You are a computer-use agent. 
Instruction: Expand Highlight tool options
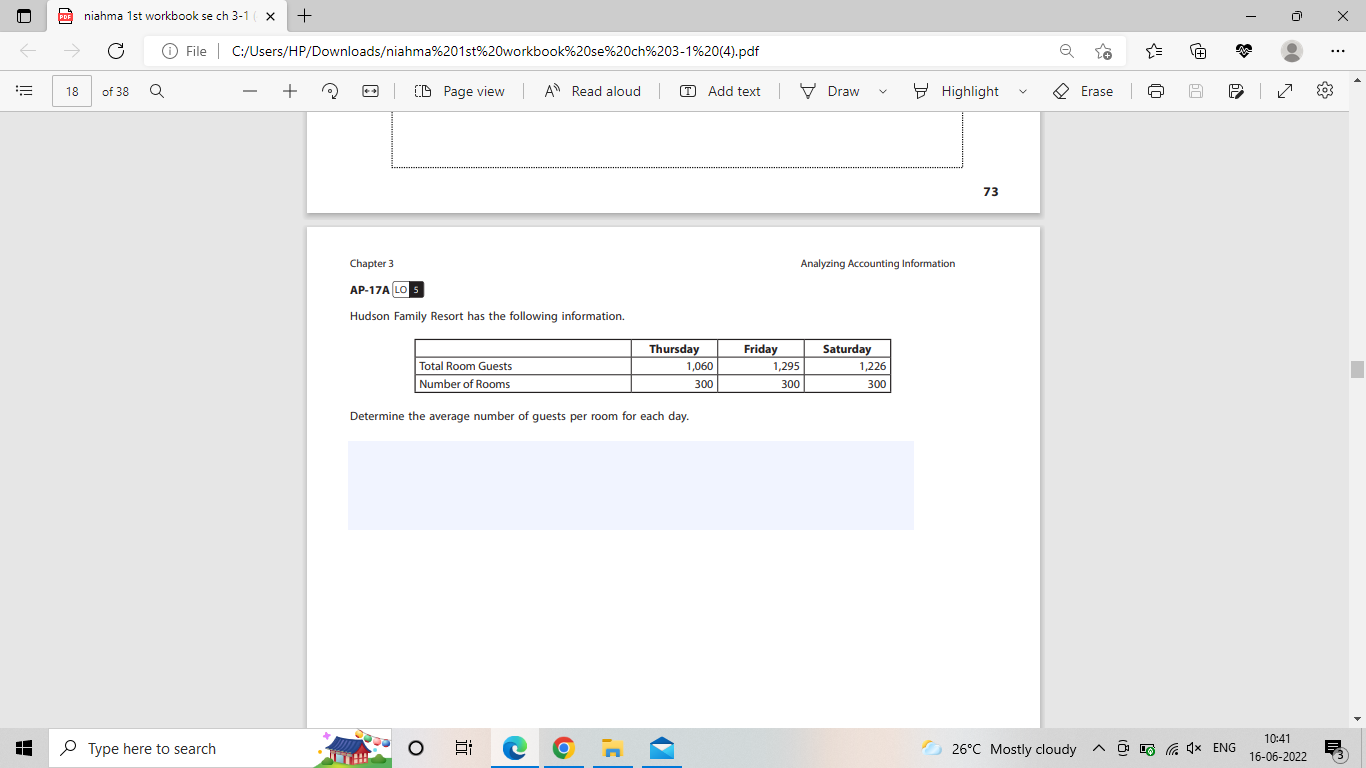(1023, 91)
